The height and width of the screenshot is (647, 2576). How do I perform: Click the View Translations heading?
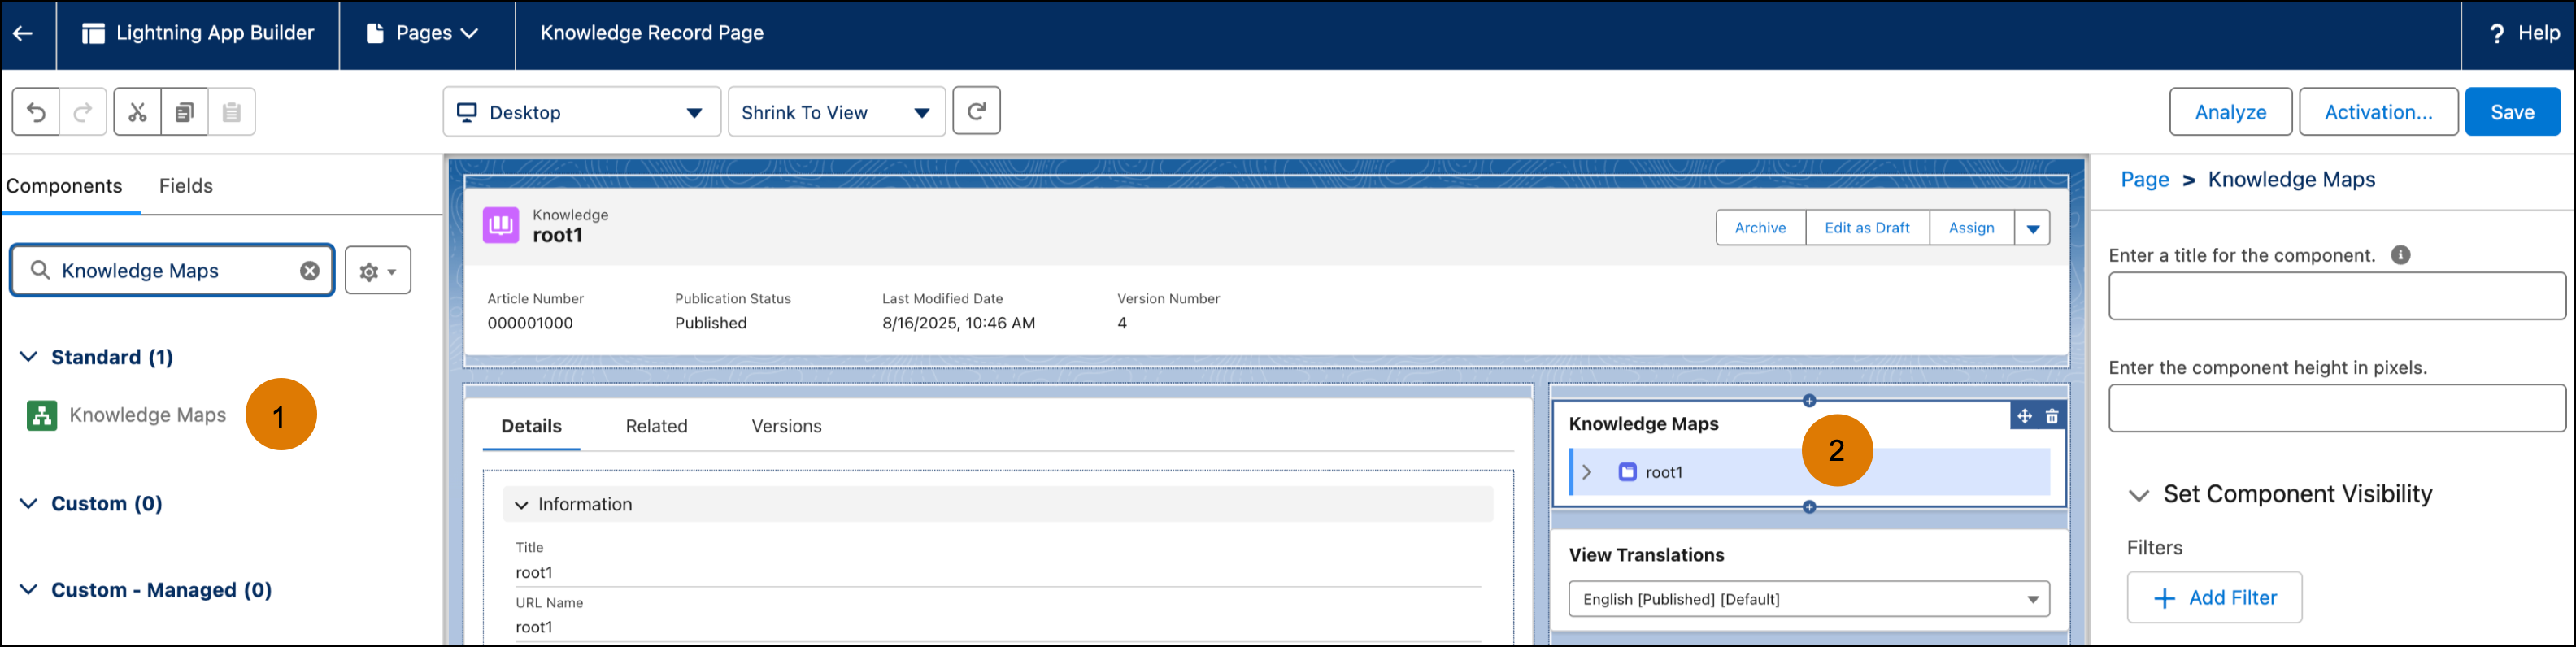pos(1646,555)
